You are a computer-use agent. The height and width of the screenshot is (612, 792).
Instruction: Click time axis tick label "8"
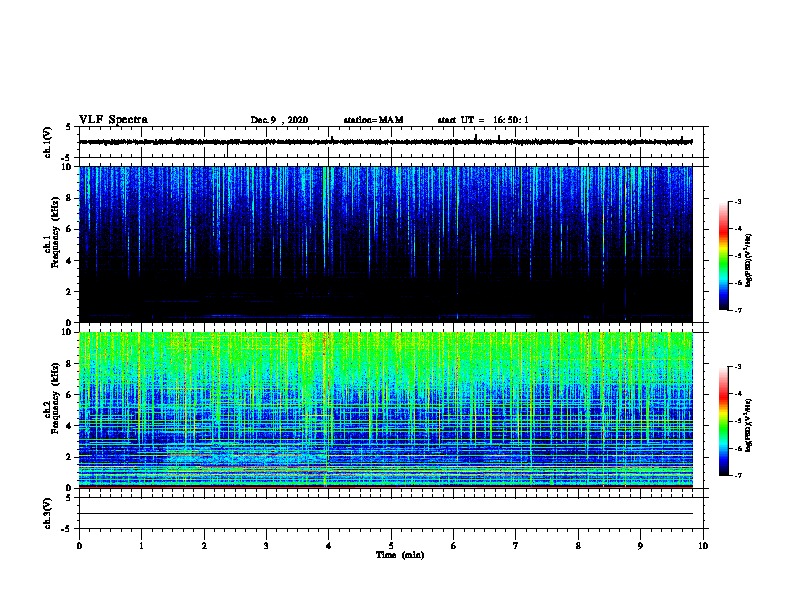pyautogui.click(x=578, y=546)
